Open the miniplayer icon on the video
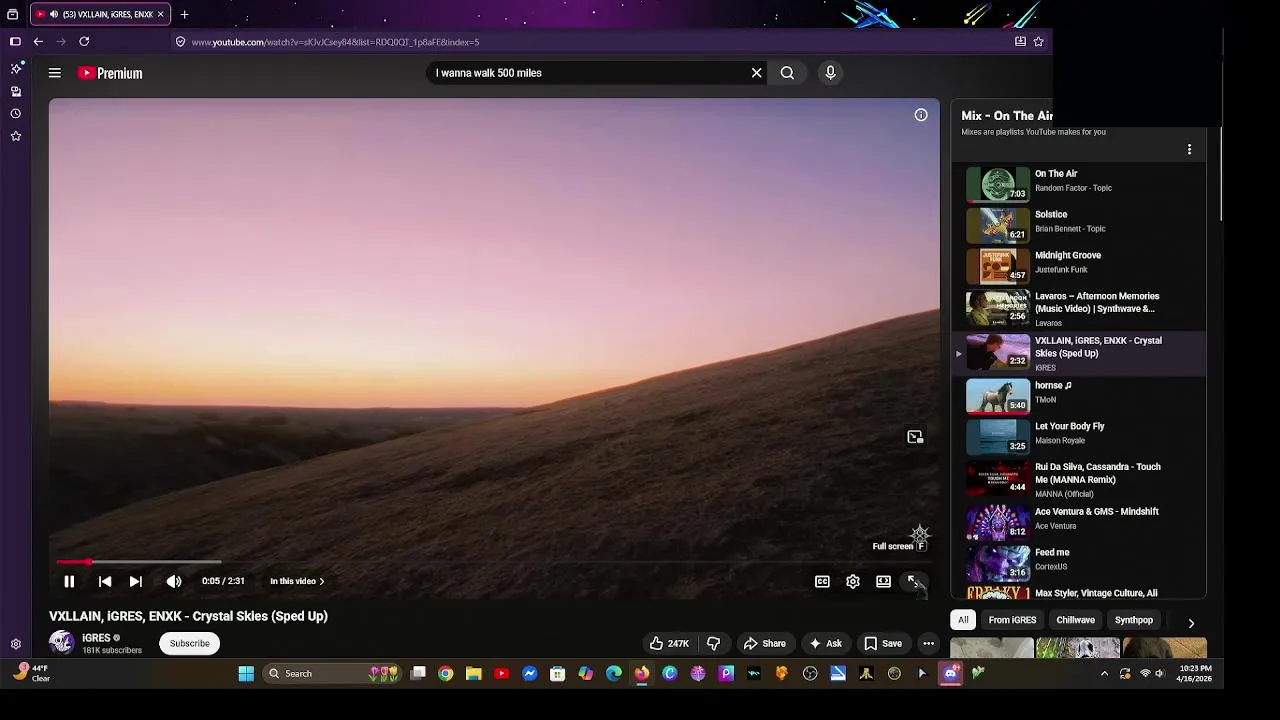This screenshot has height=720, width=1280. 915,437
